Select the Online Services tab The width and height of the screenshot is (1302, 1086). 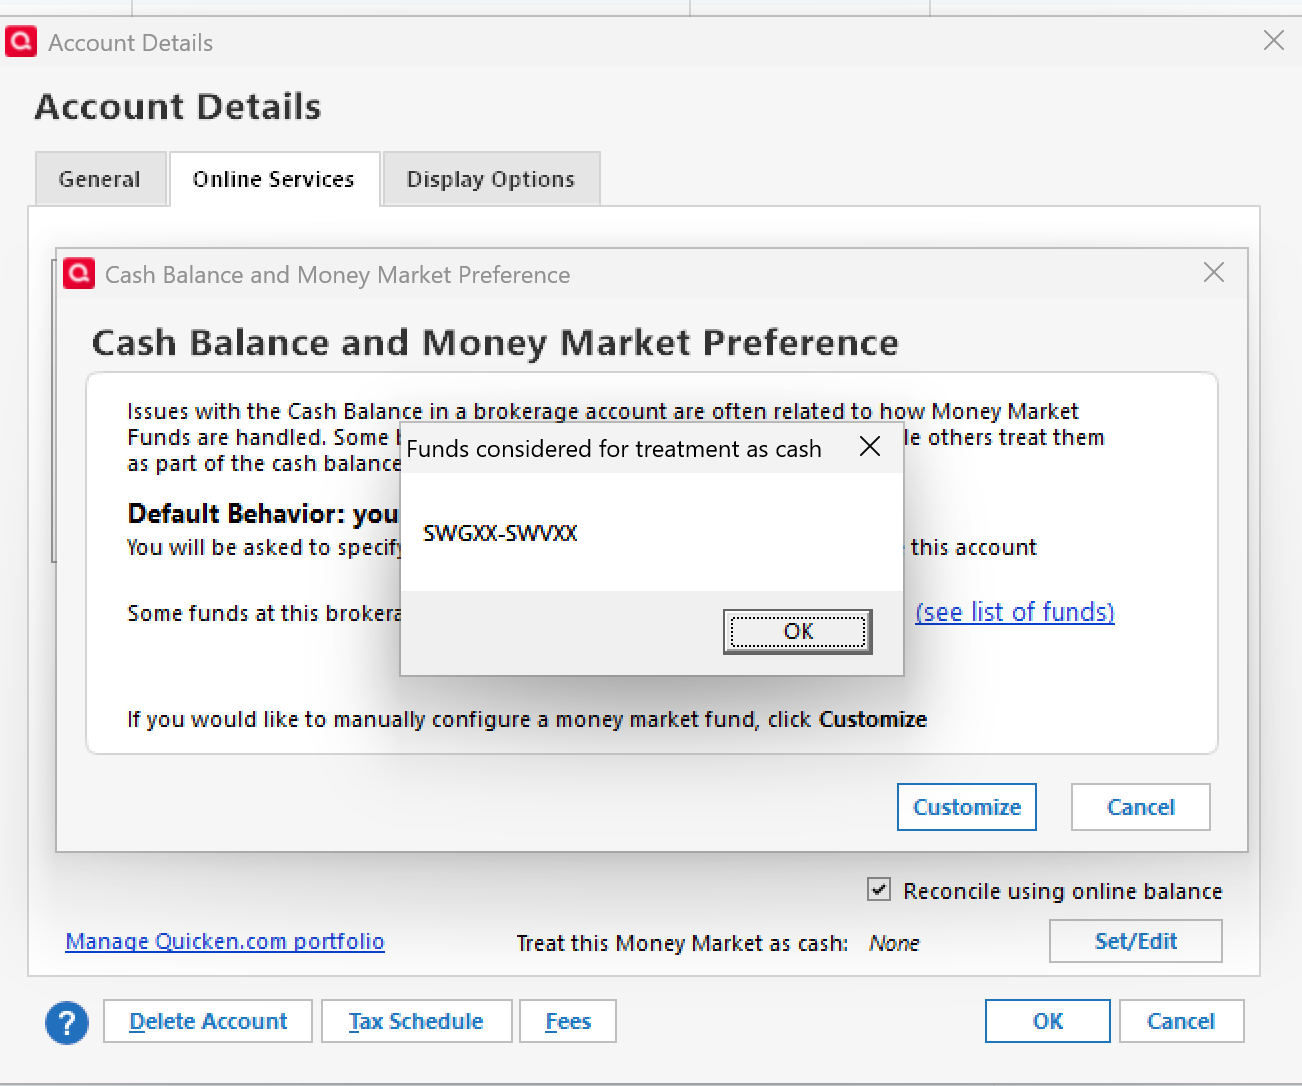coord(274,179)
